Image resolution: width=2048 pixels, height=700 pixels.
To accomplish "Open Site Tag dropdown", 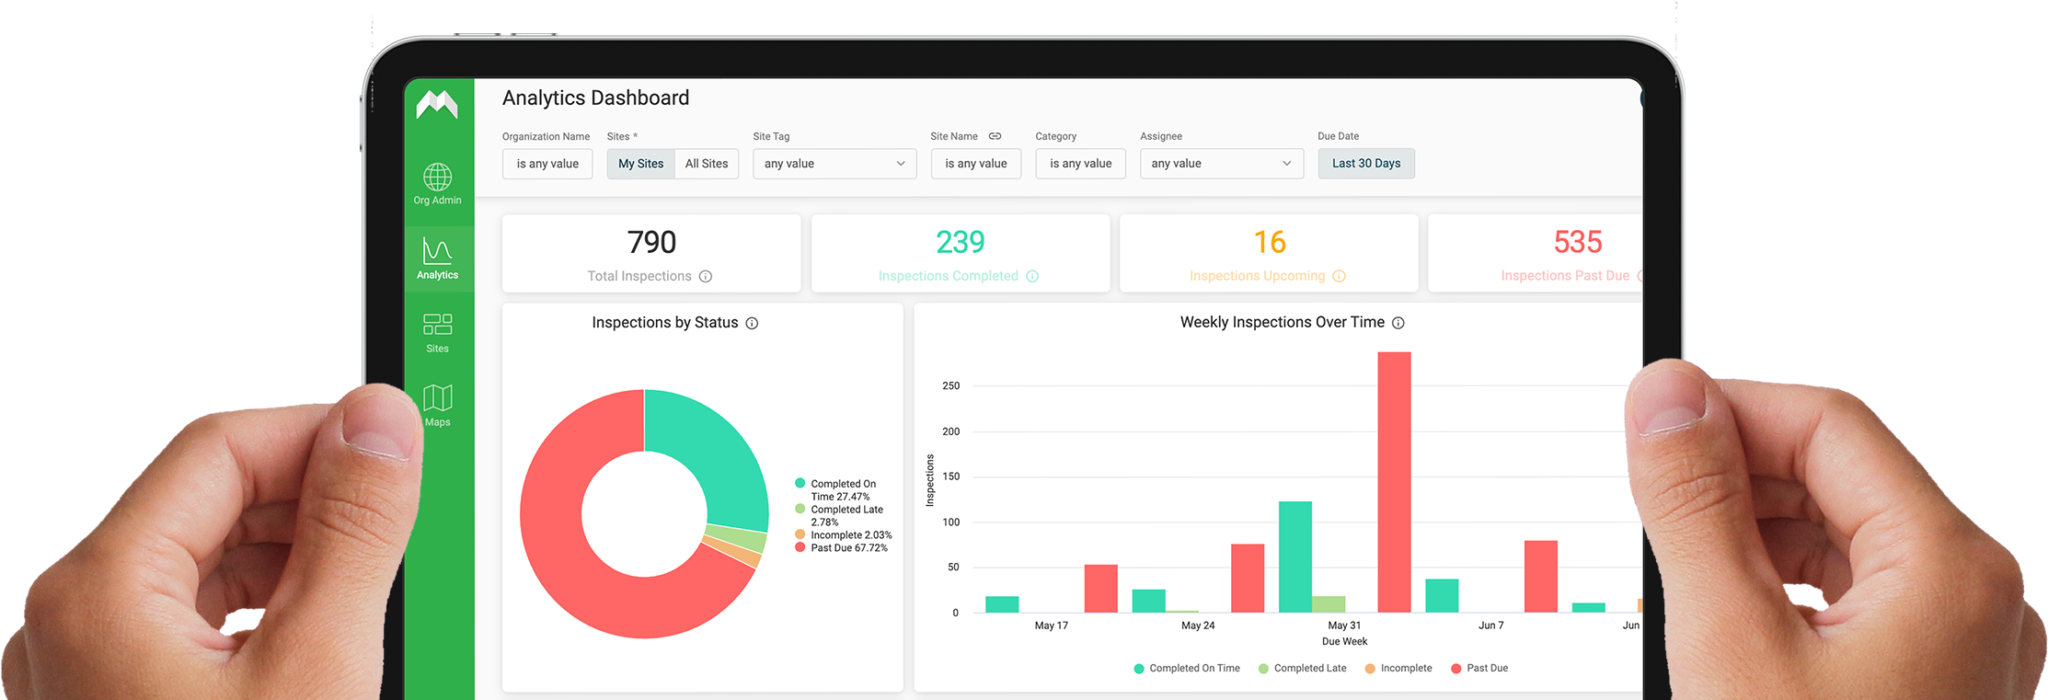I will (835, 164).
